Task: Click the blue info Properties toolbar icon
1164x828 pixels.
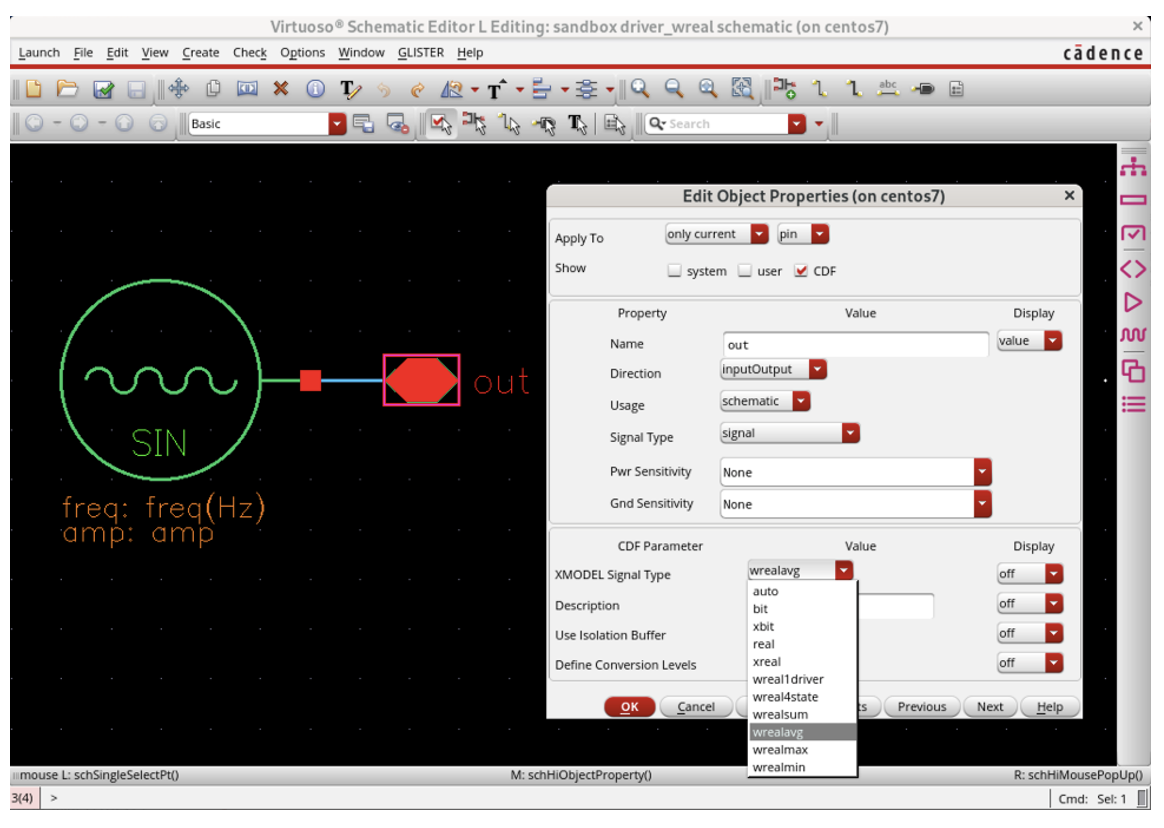Action: coord(315,90)
